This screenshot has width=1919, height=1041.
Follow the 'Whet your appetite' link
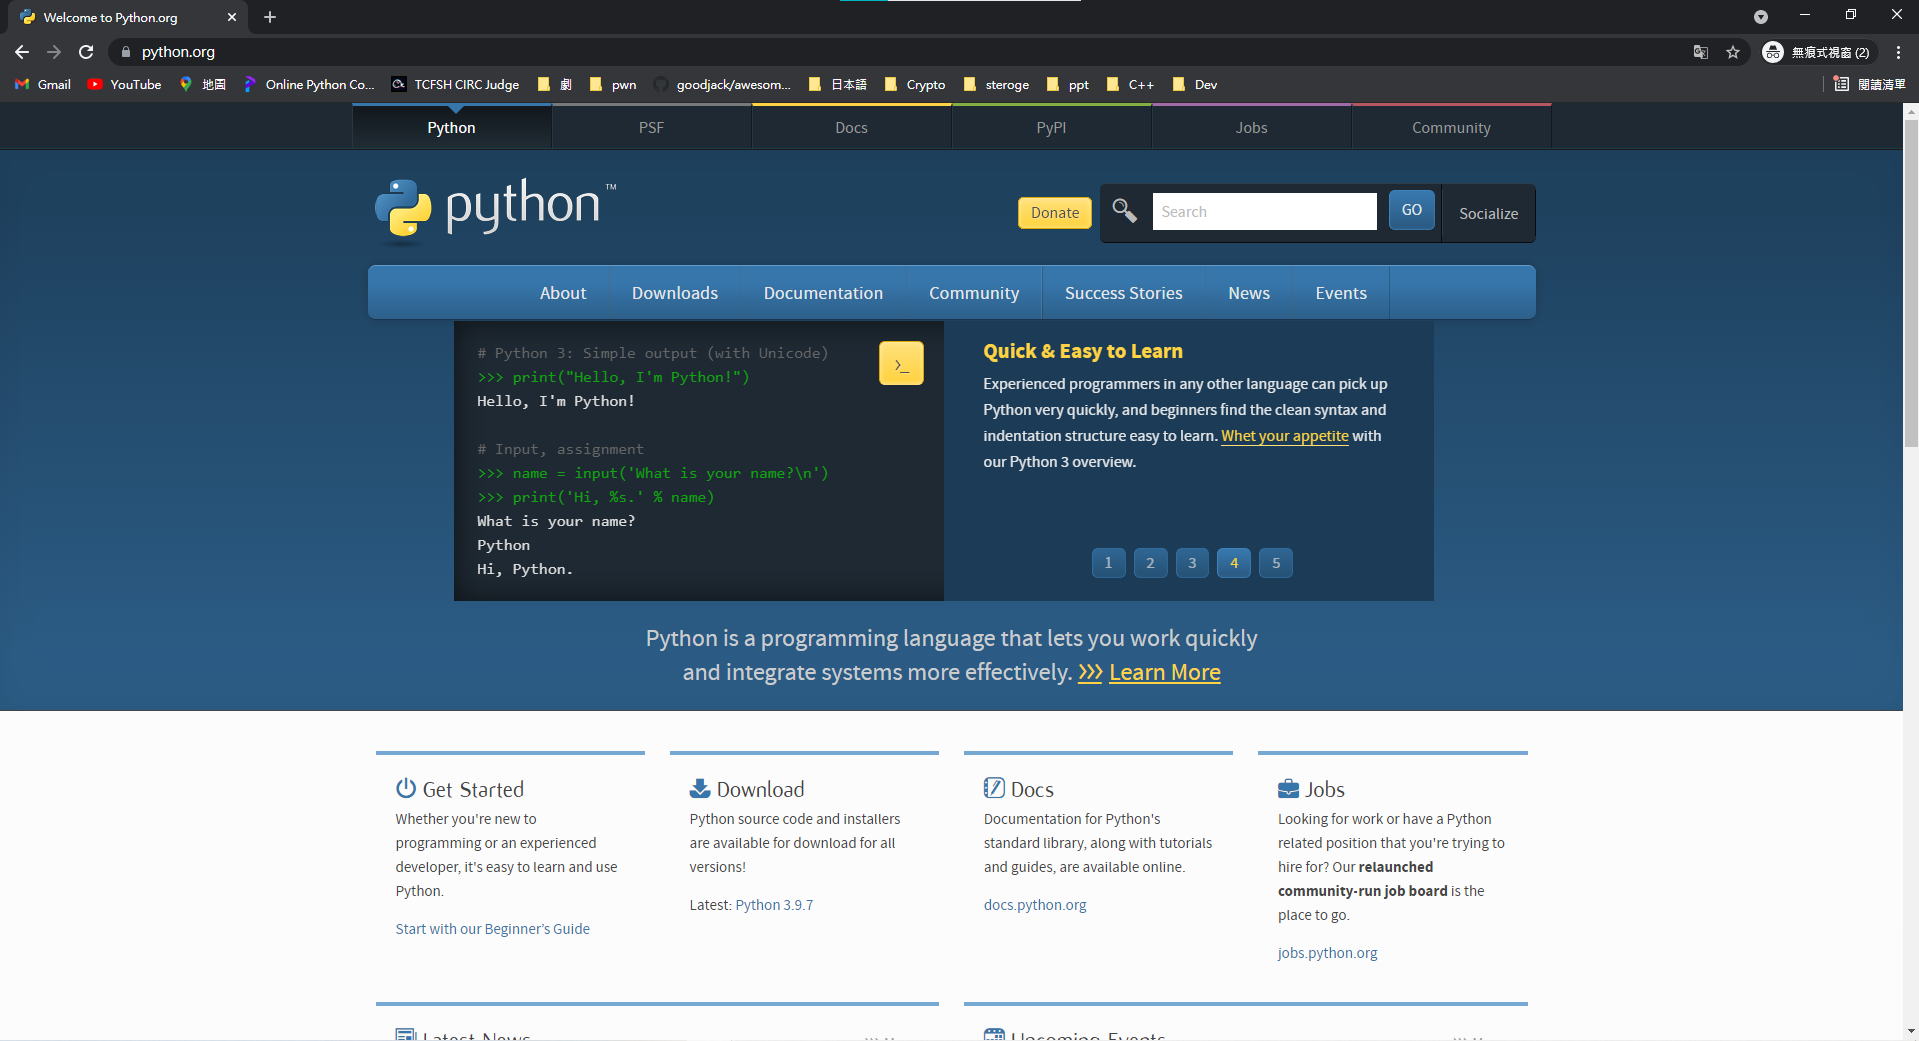[x=1285, y=436]
